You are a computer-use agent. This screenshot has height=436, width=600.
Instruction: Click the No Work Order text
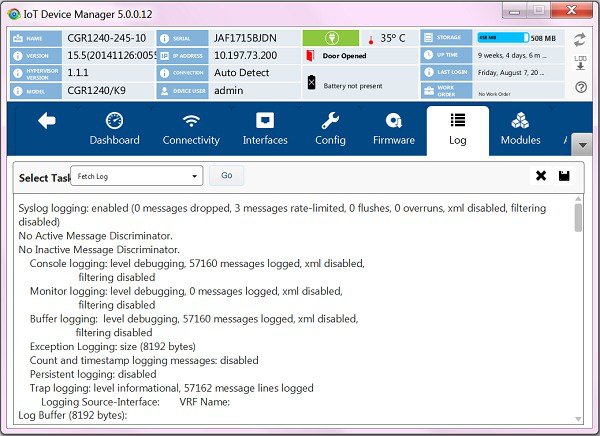(494, 94)
